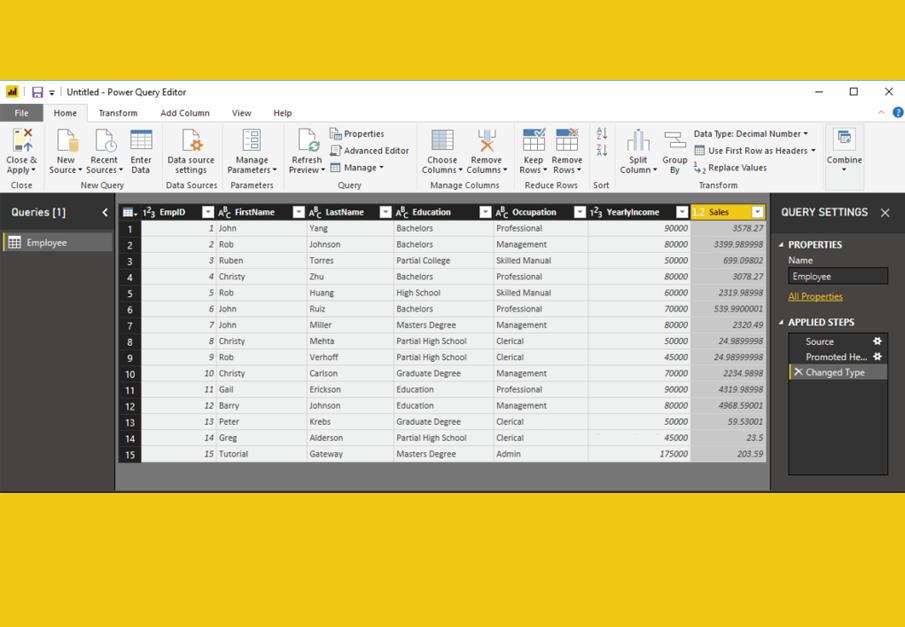The image size is (905, 627).
Task: Click the Group By icon
Action: (675, 140)
